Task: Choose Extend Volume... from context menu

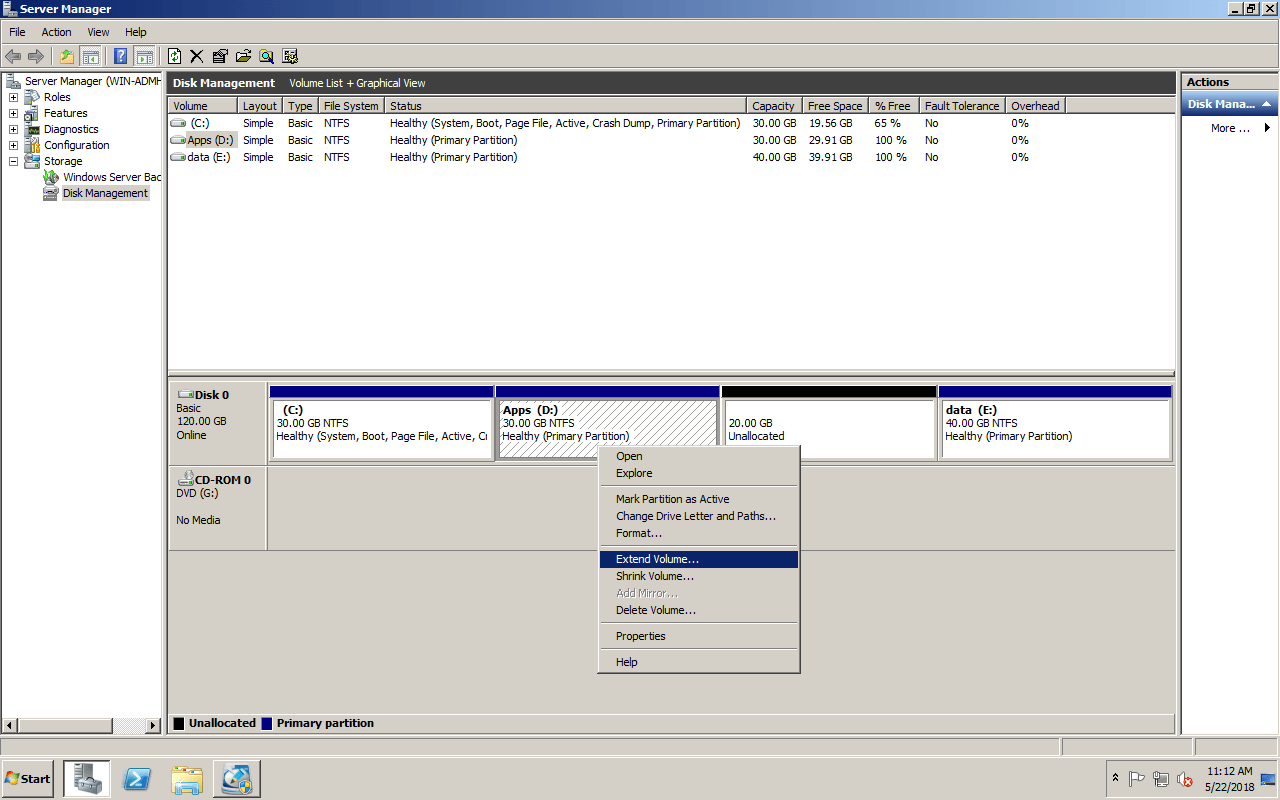Action: (x=657, y=559)
